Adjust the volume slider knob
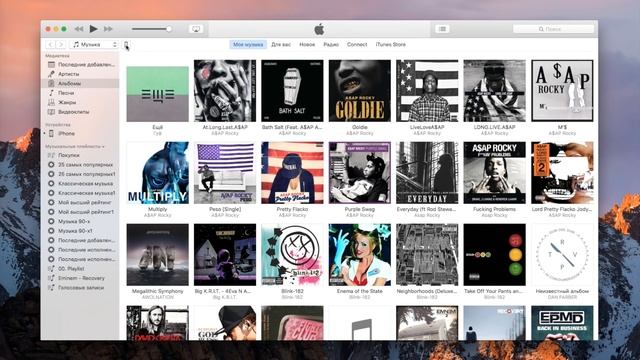This screenshot has height=360, width=640. tap(169, 29)
